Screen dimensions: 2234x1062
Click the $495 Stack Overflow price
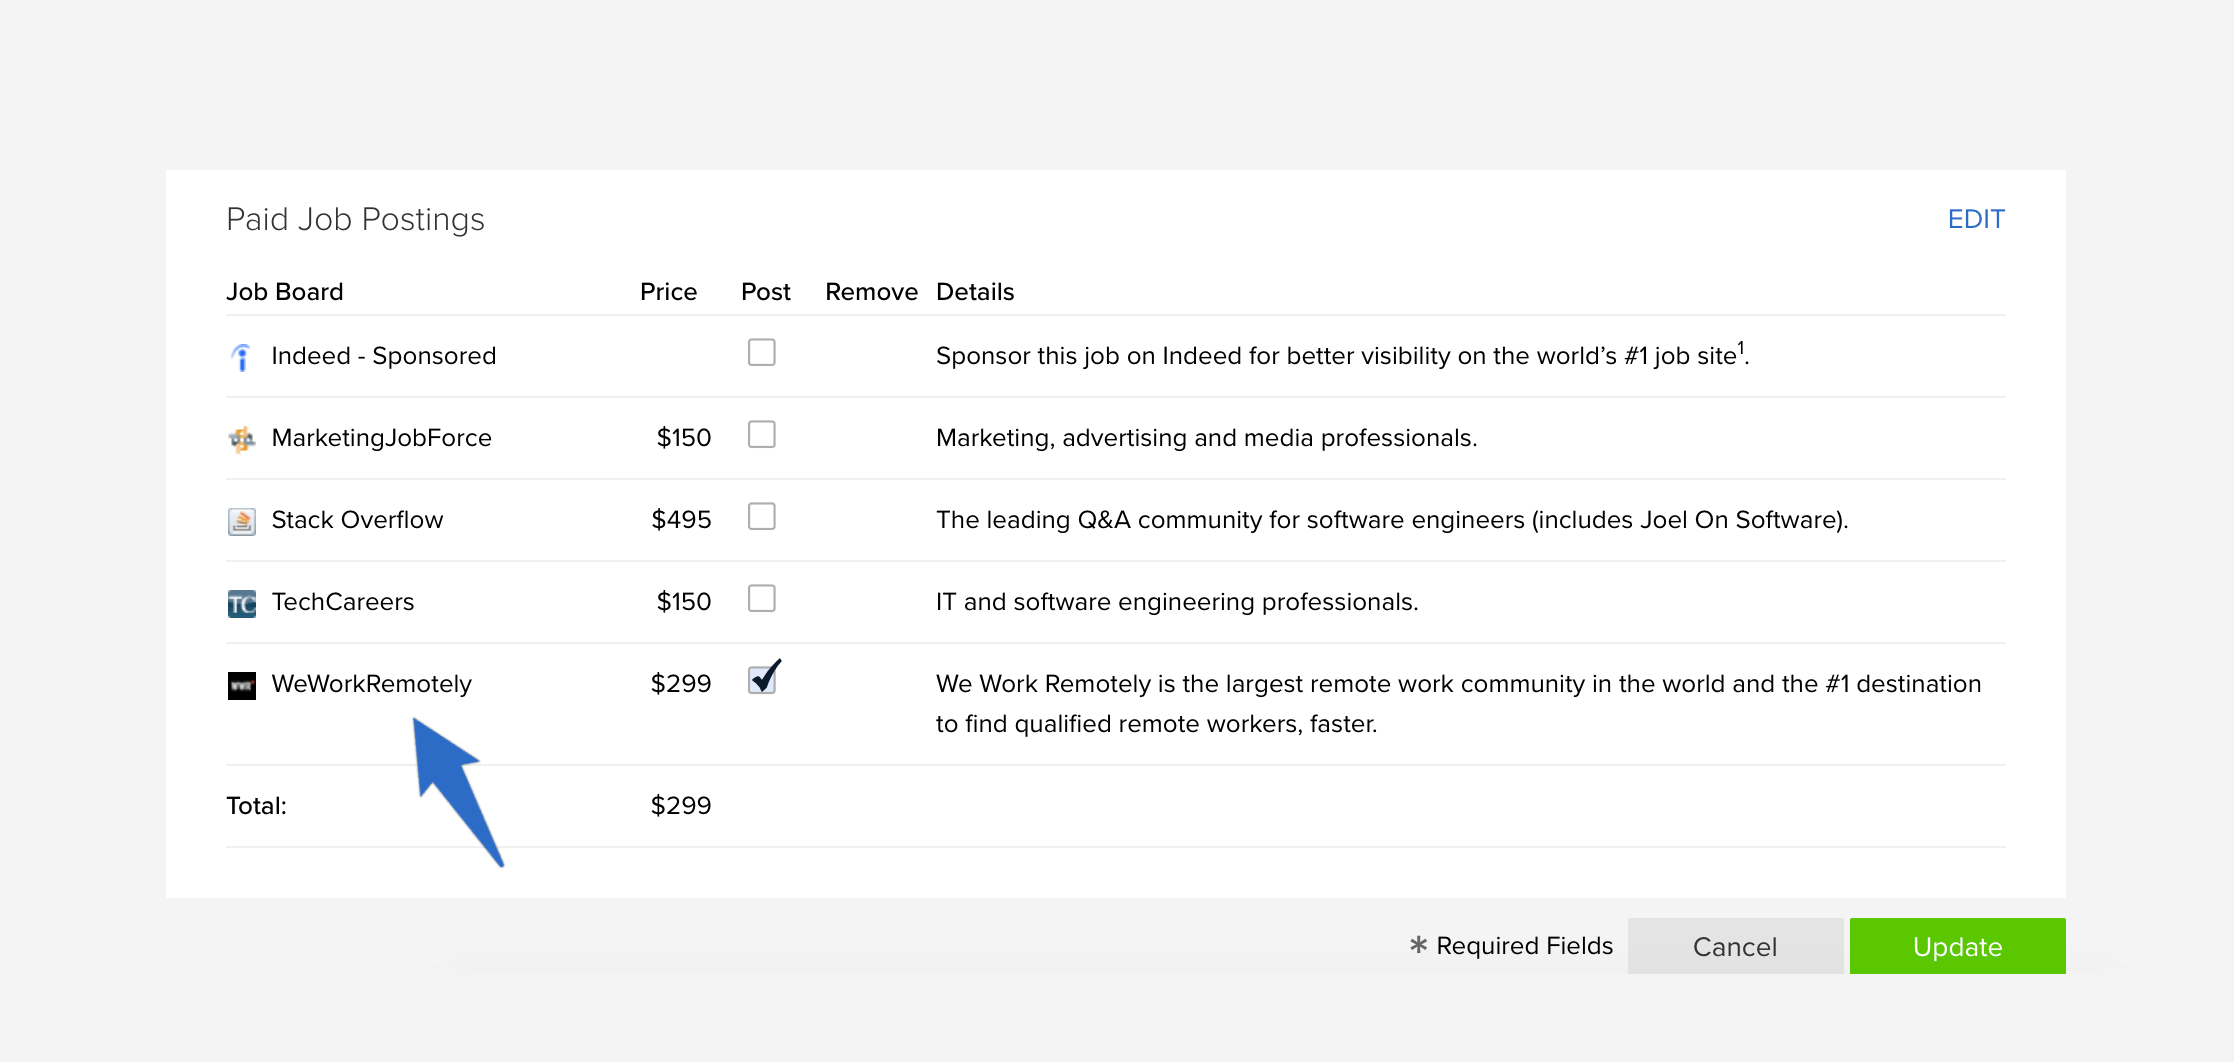pos(681,520)
